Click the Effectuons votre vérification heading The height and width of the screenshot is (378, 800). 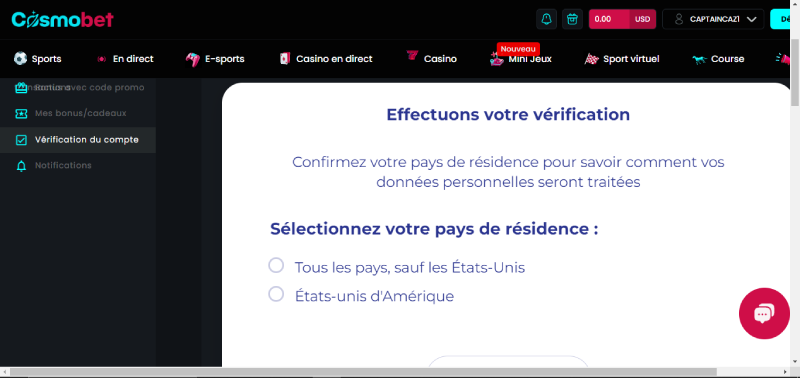[508, 115]
